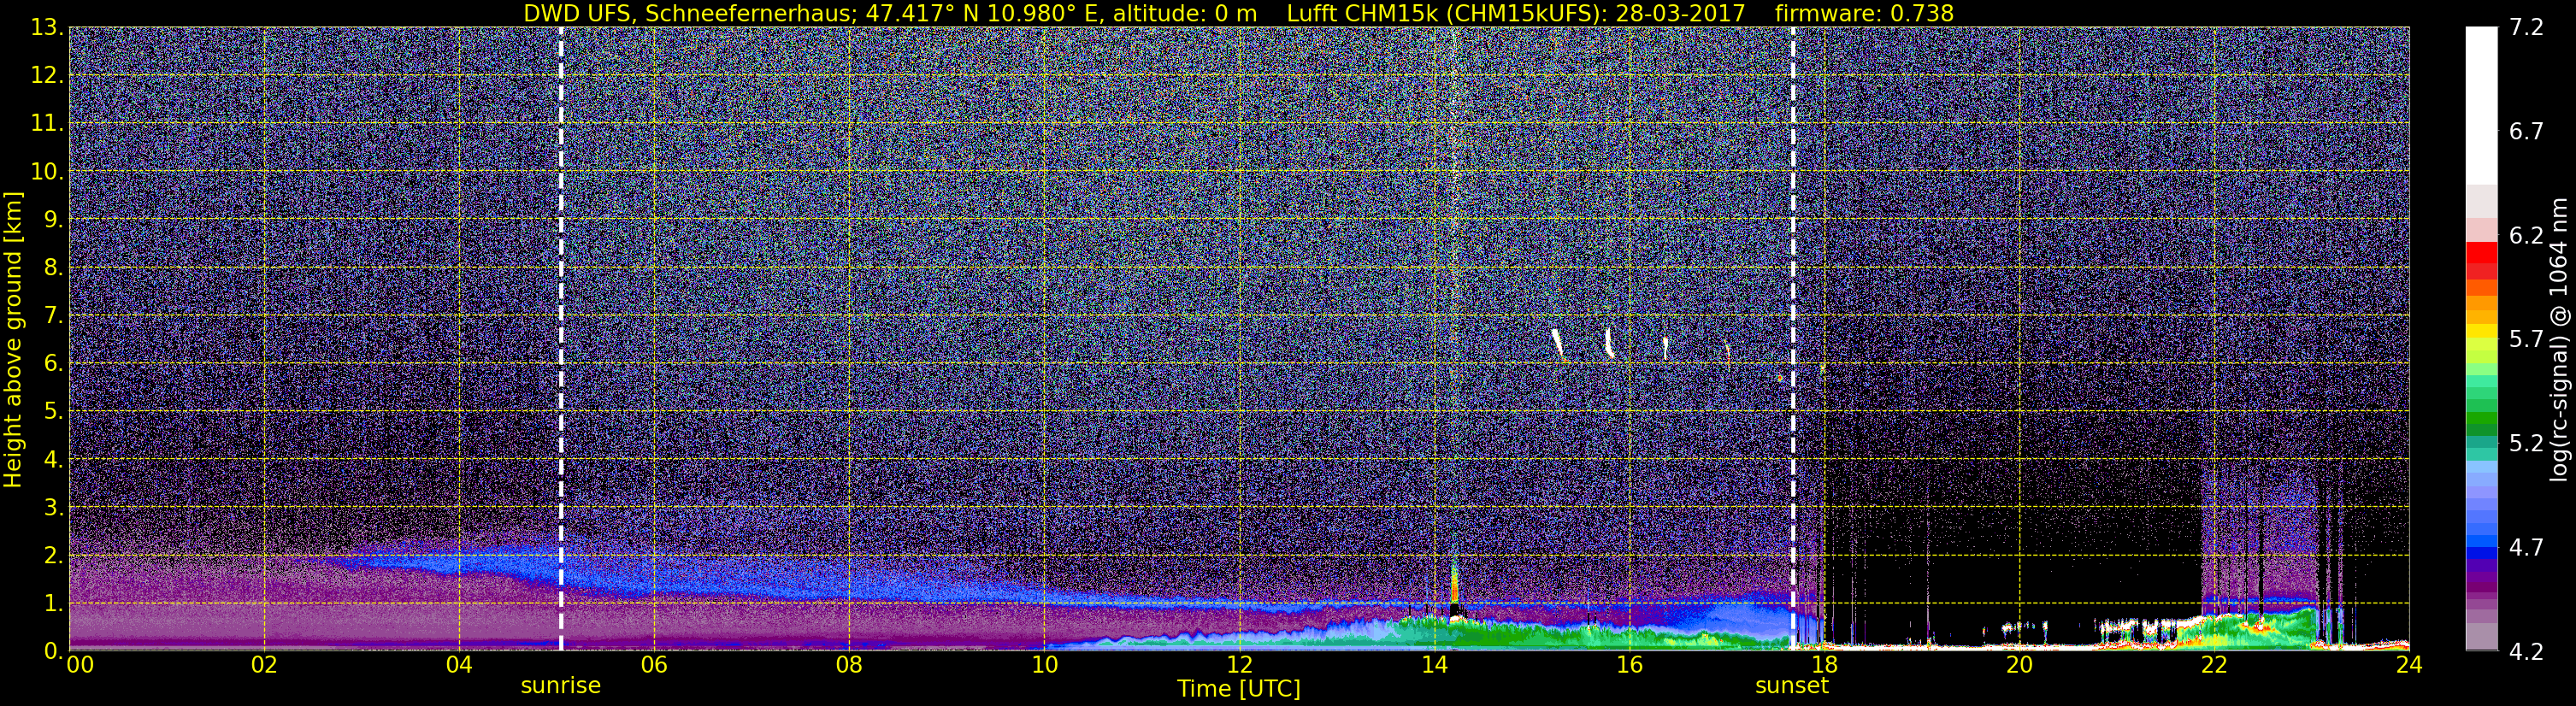Click the y-axis tick label '10.'

tap(47, 172)
